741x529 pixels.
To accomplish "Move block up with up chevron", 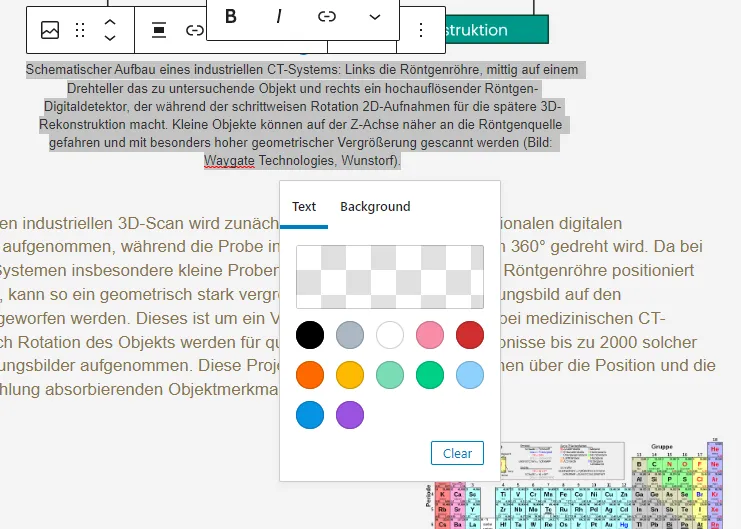I will 110,22.
